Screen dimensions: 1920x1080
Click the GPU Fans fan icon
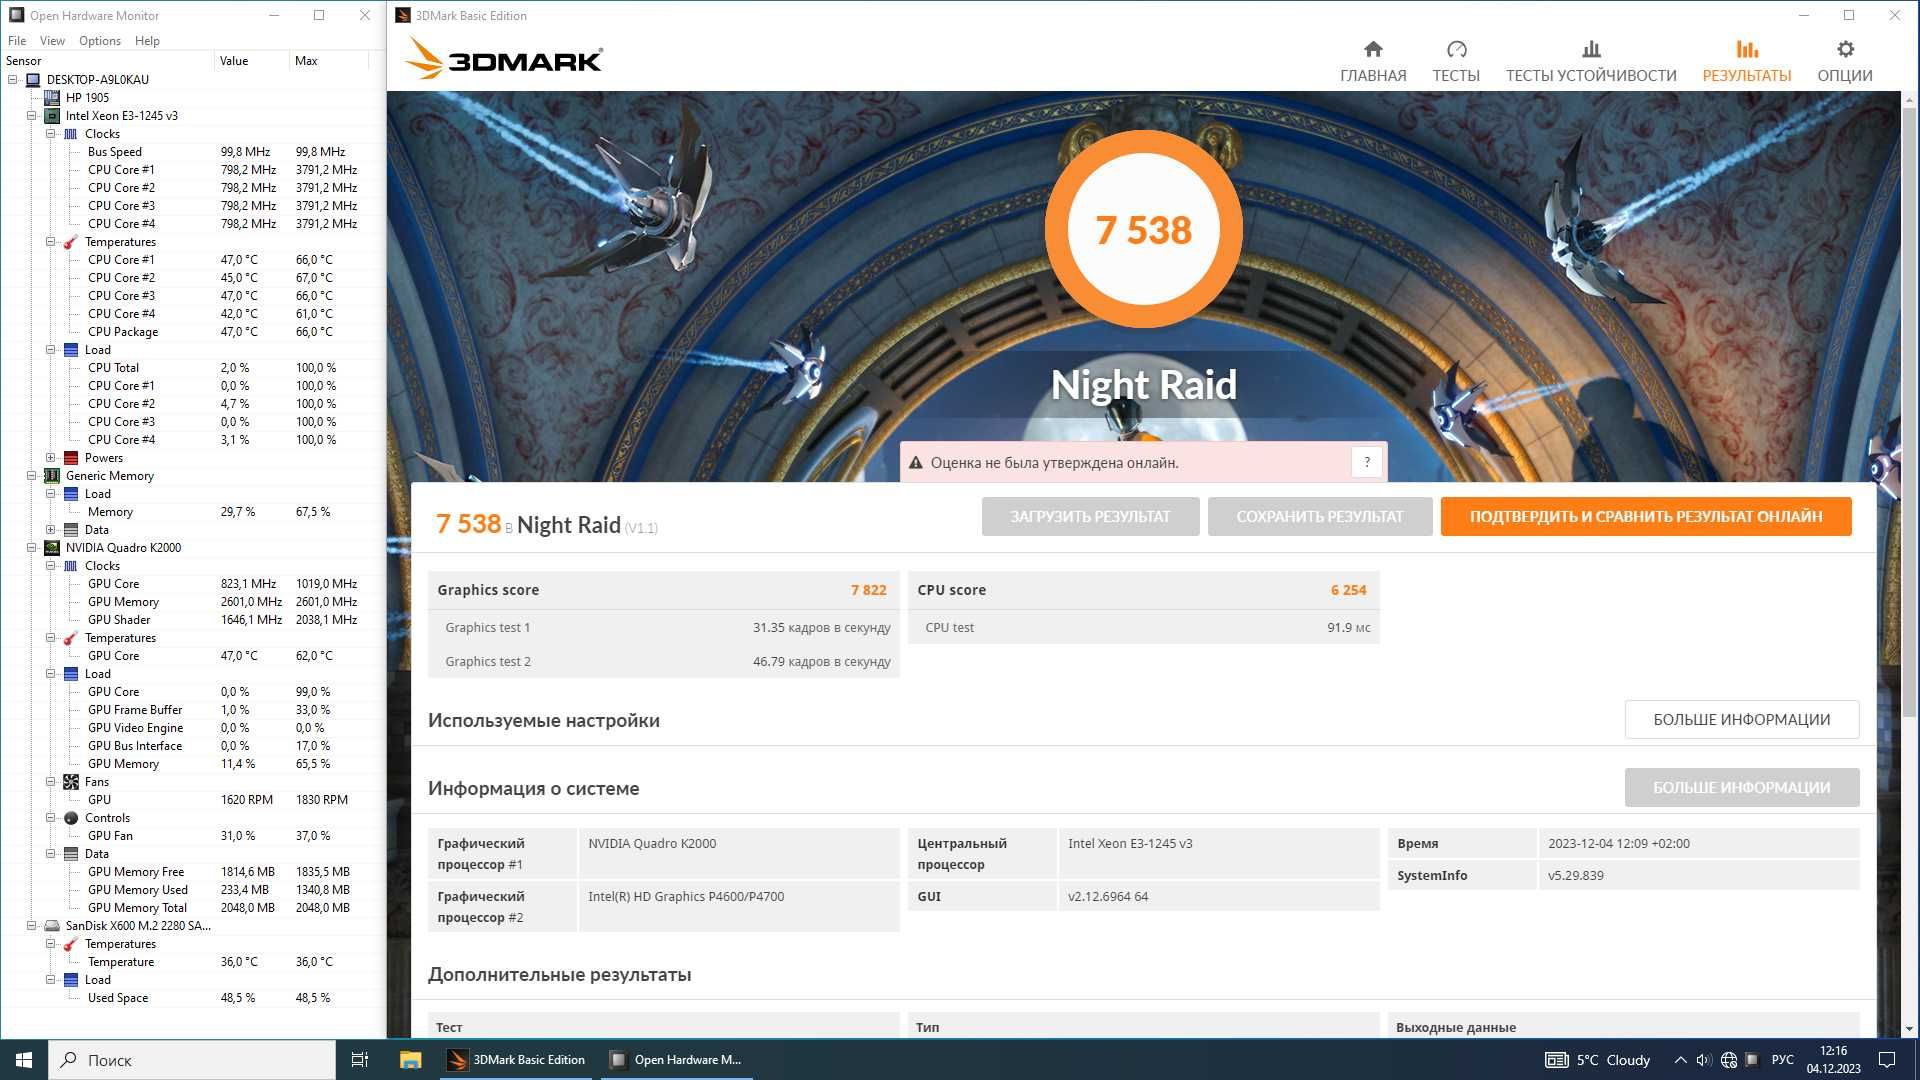click(x=71, y=782)
